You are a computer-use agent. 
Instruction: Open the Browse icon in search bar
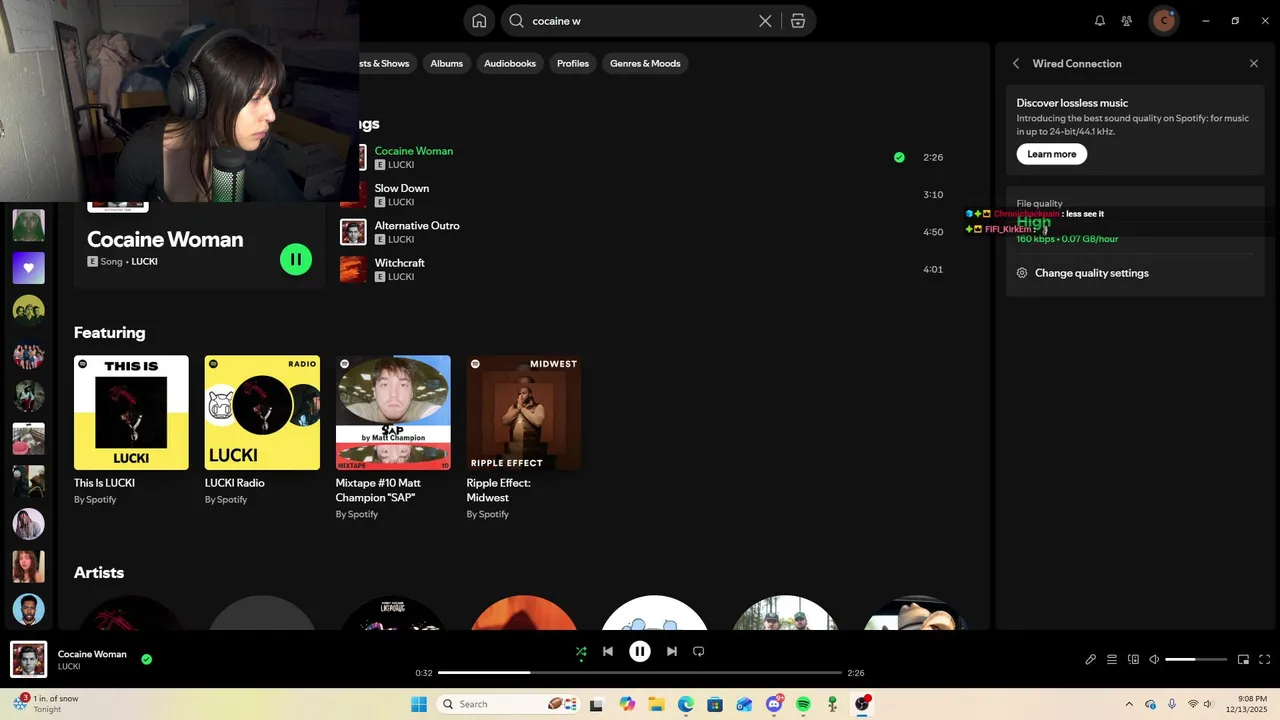pos(798,21)
